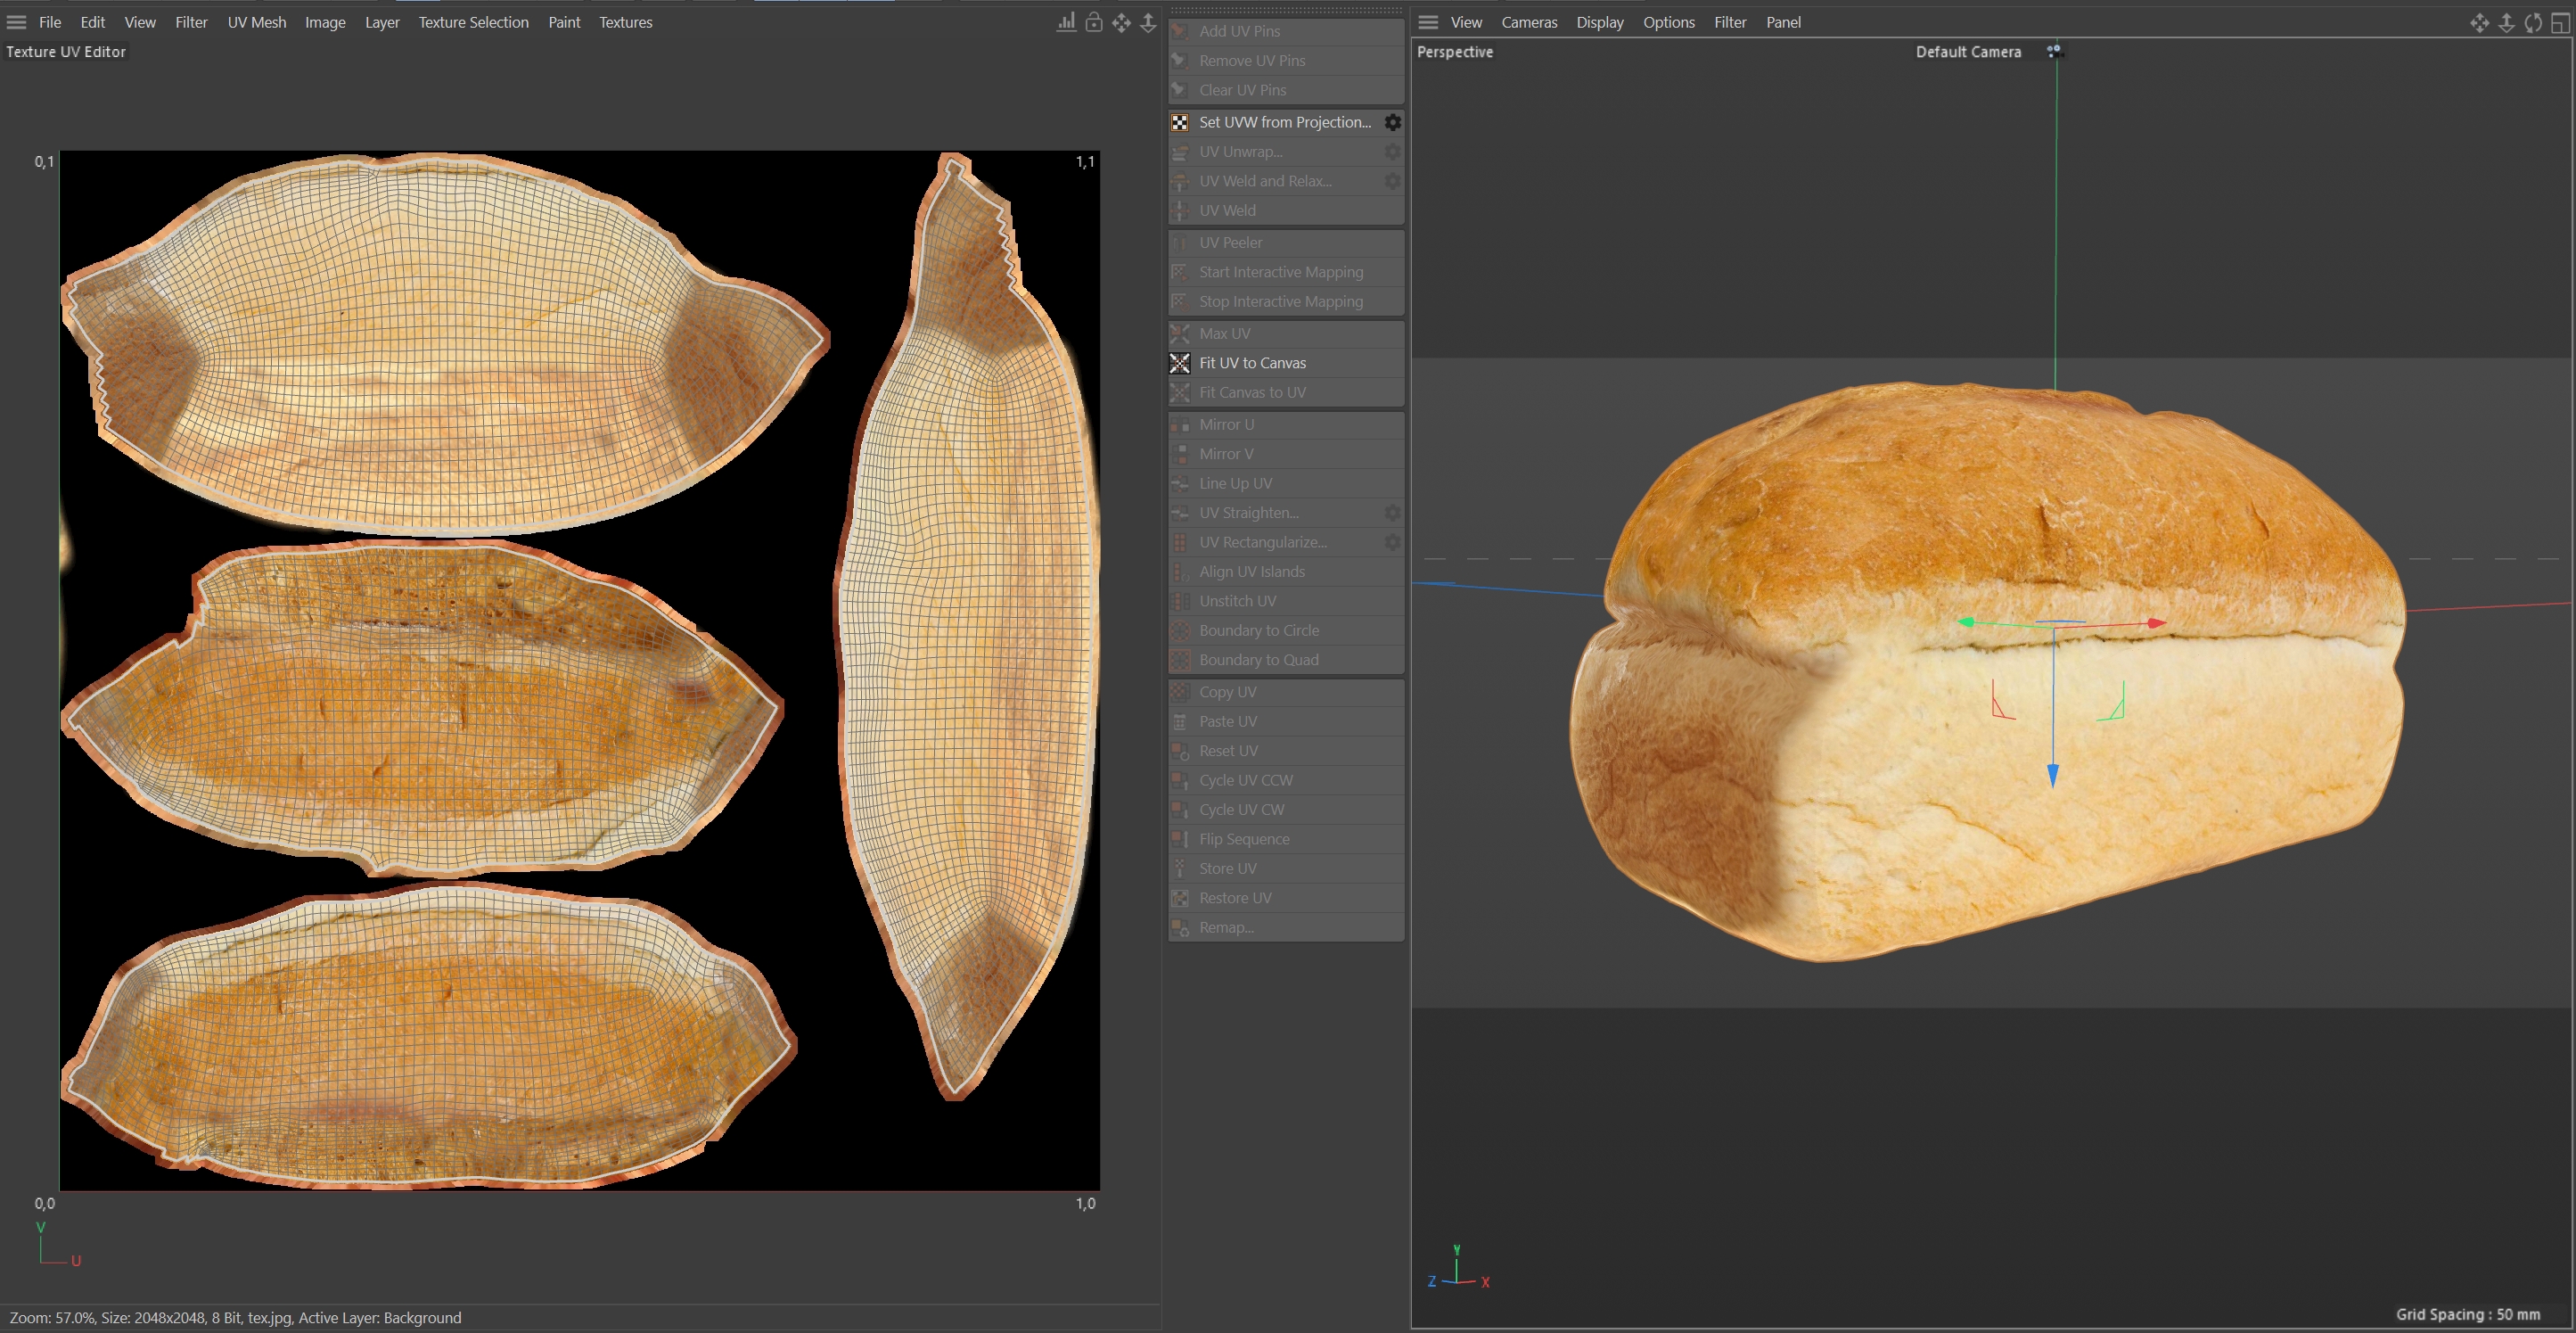The height and width of the screenshot is (1333, 2576).
Task: Open the Cameras menu in viewport
Action: [1528, 22]
